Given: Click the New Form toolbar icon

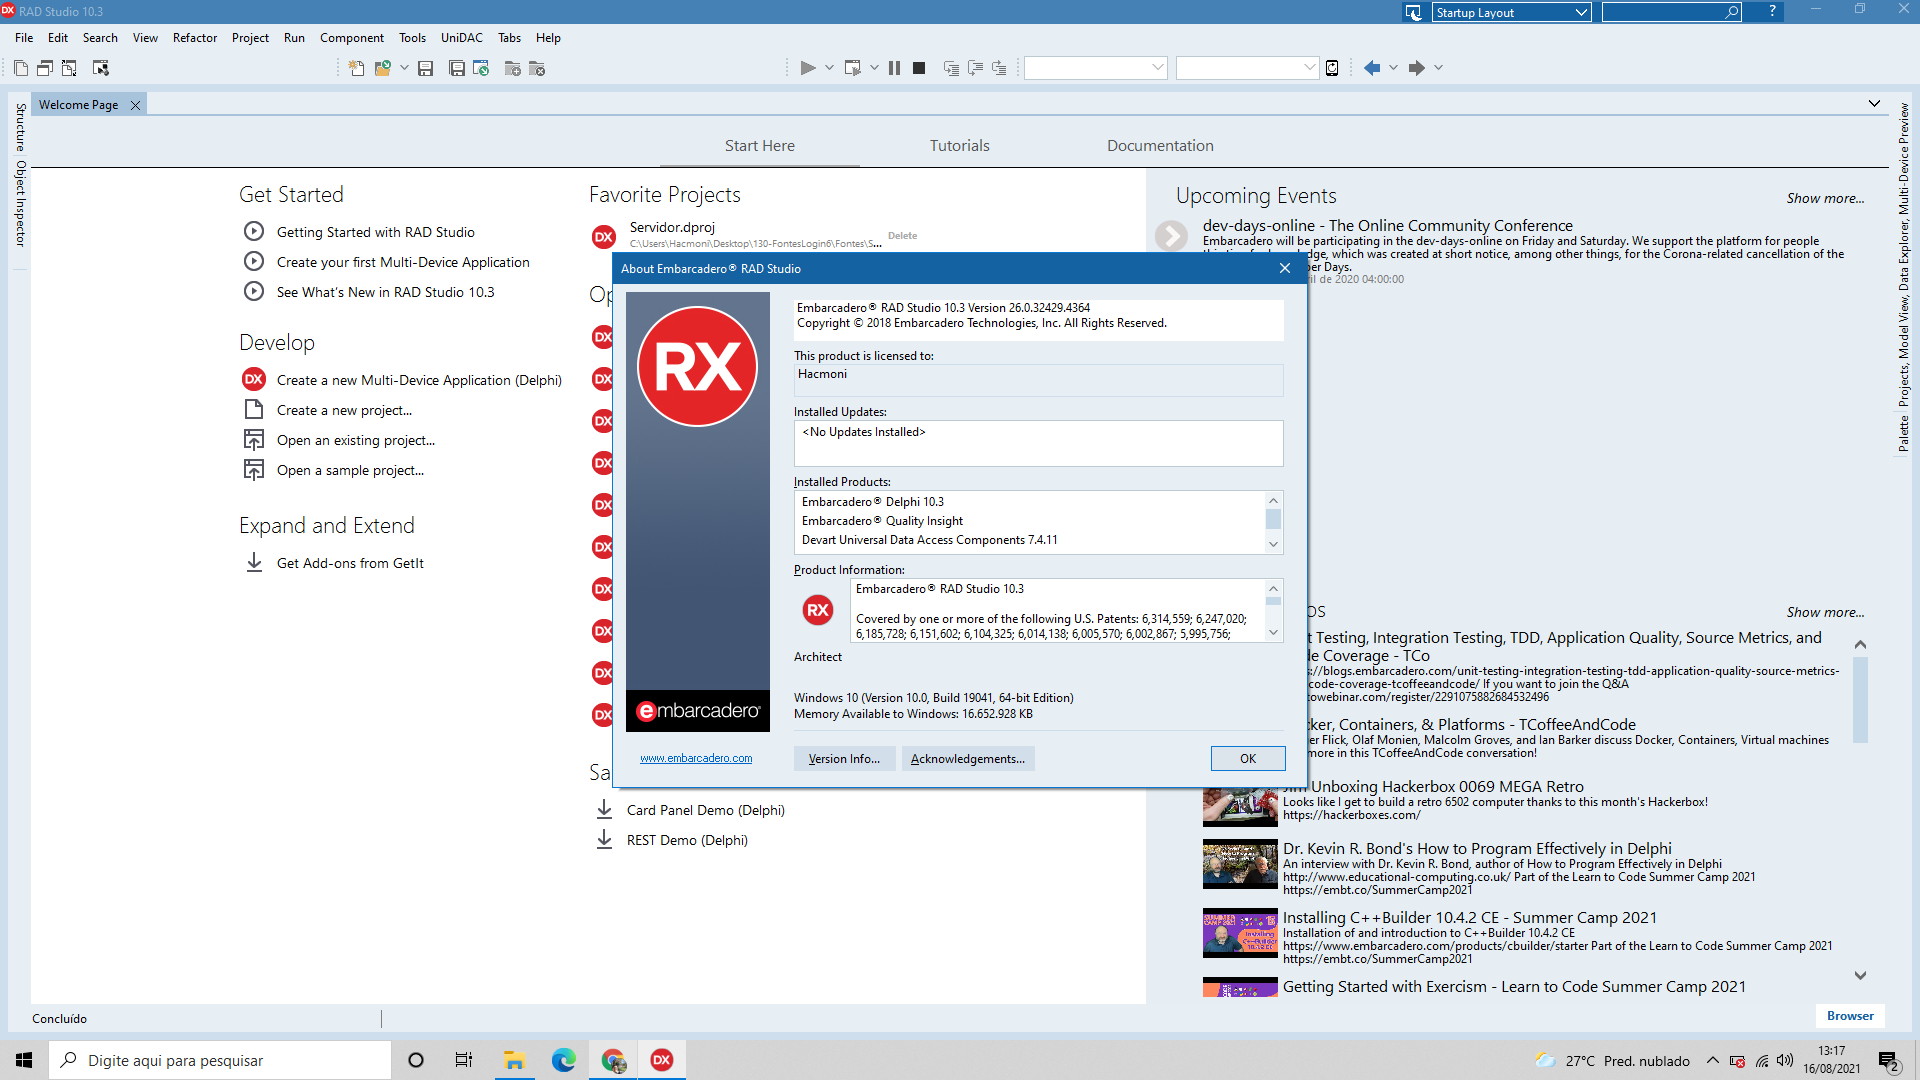Looking at the screenshot, I should click(x=101, y=68).
